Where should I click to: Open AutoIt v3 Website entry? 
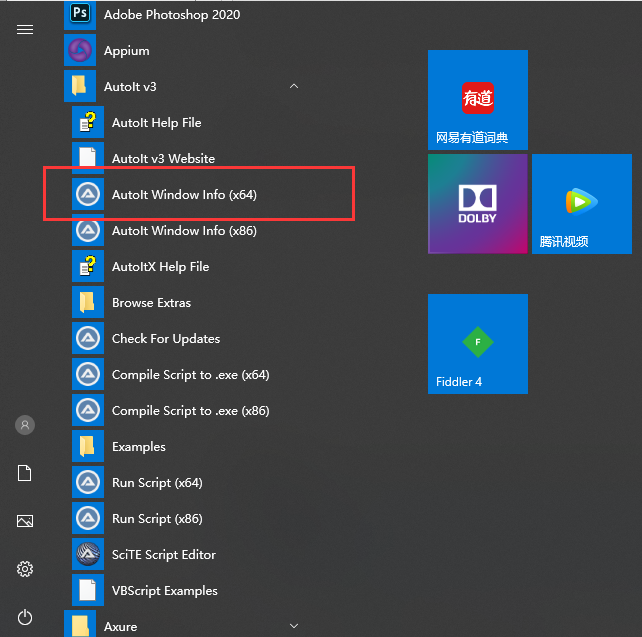tap(163, 158)
